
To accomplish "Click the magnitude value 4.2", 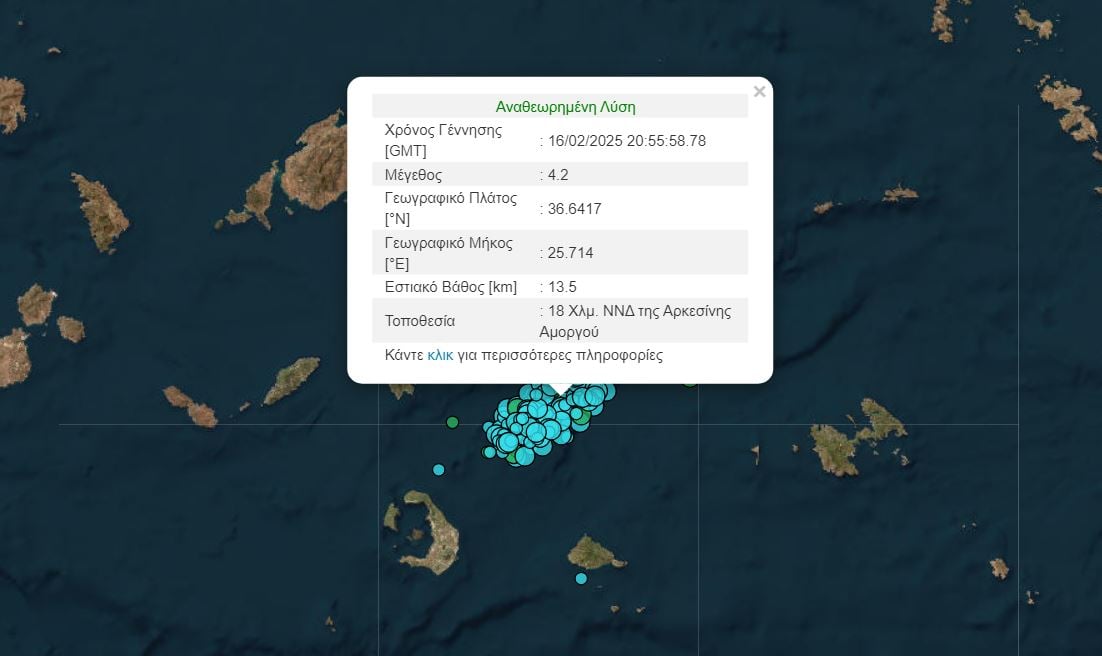I will click(x=554, y=174).
